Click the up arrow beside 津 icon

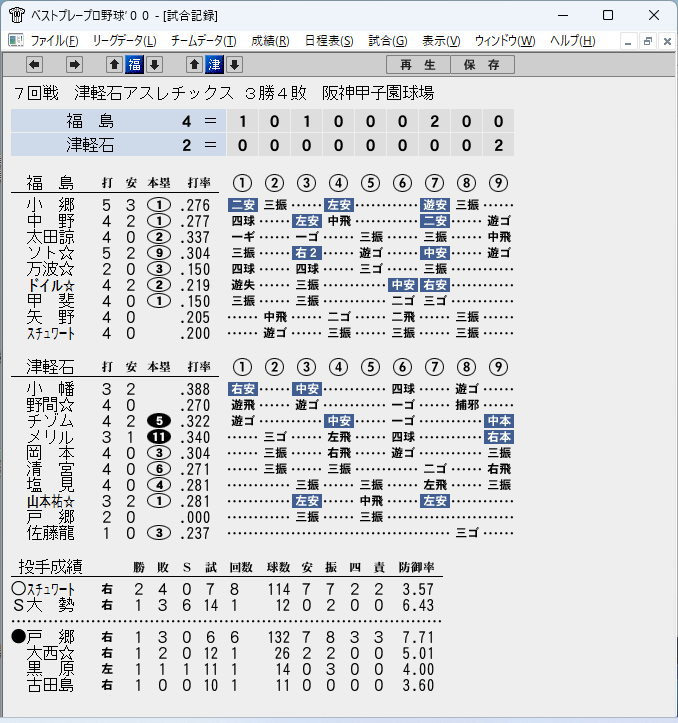click(194, 65)
